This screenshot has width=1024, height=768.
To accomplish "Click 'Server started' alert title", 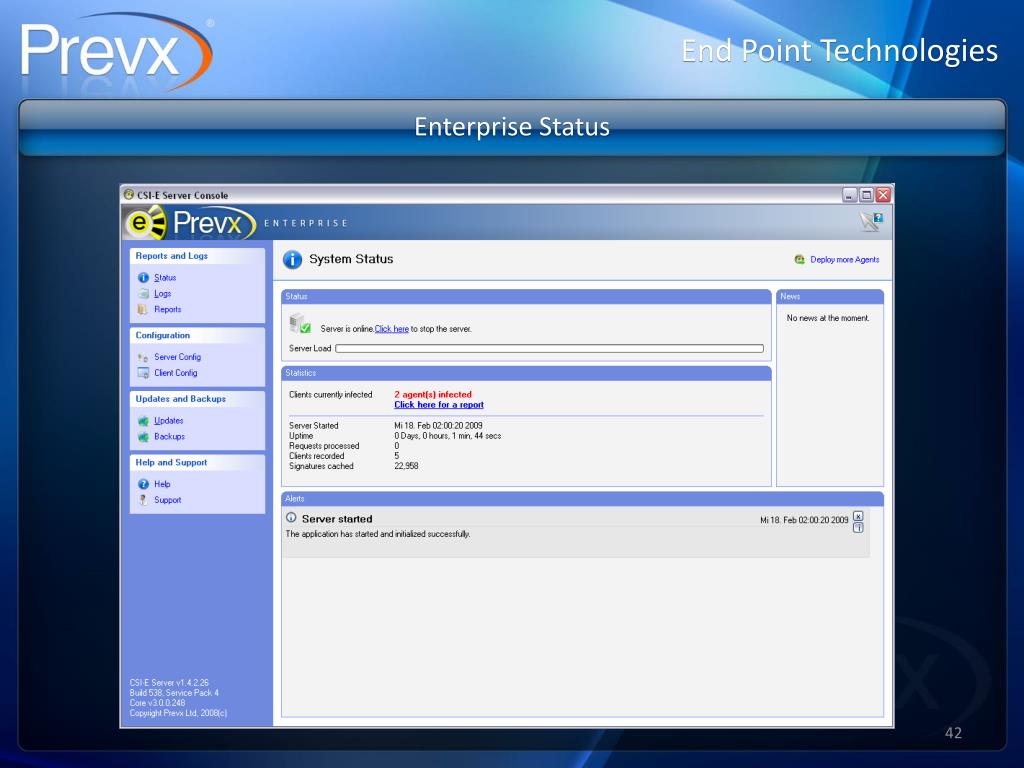I will (x=337, y=519).
